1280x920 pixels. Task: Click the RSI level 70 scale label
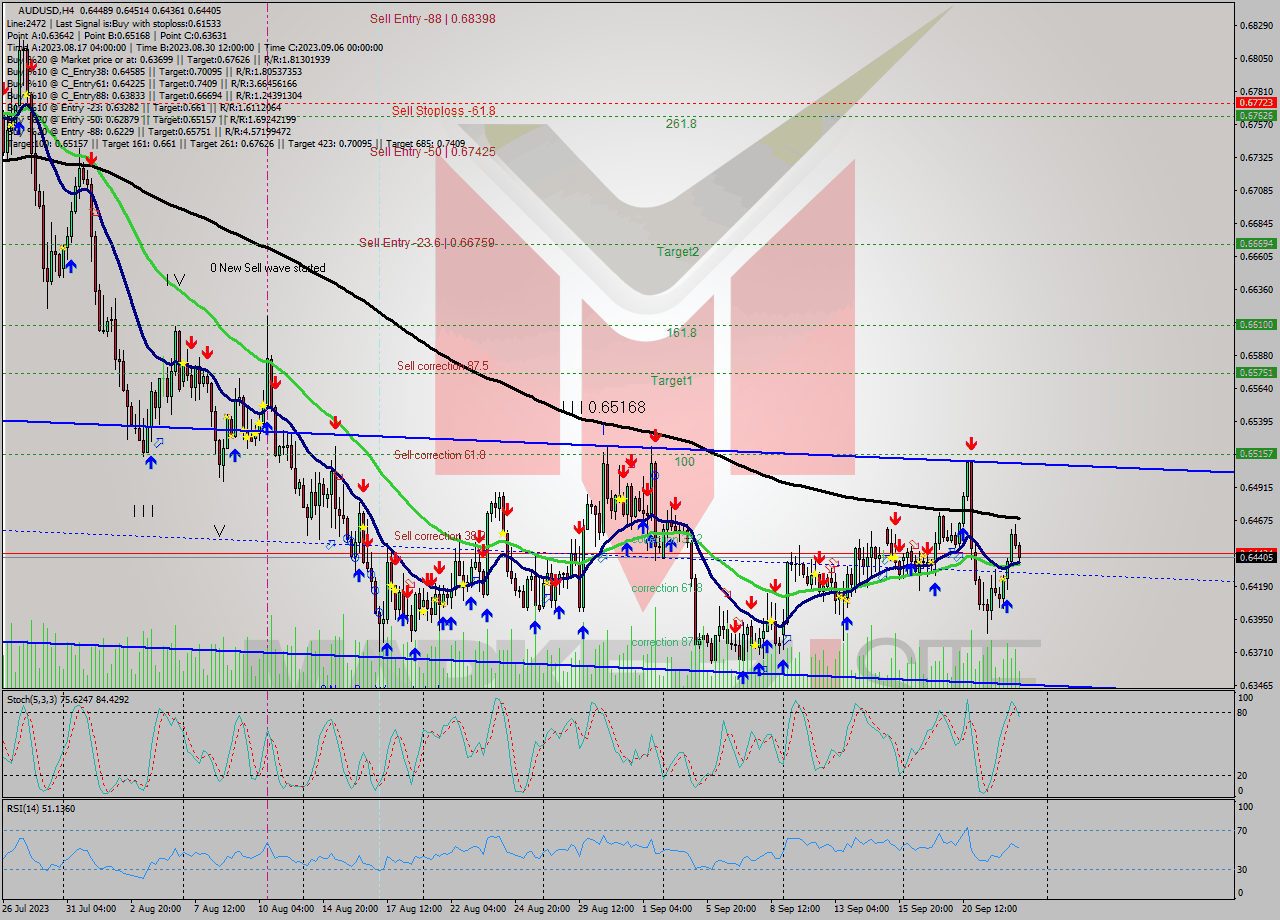tap(1241, 830)
